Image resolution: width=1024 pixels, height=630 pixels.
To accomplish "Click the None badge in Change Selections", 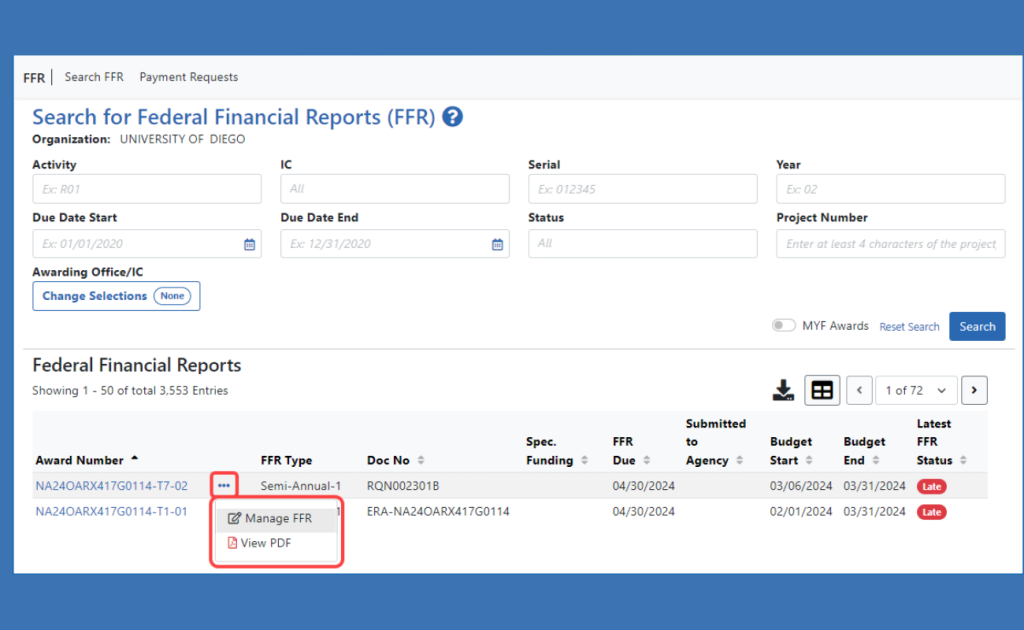I will [x=172, y=296].
